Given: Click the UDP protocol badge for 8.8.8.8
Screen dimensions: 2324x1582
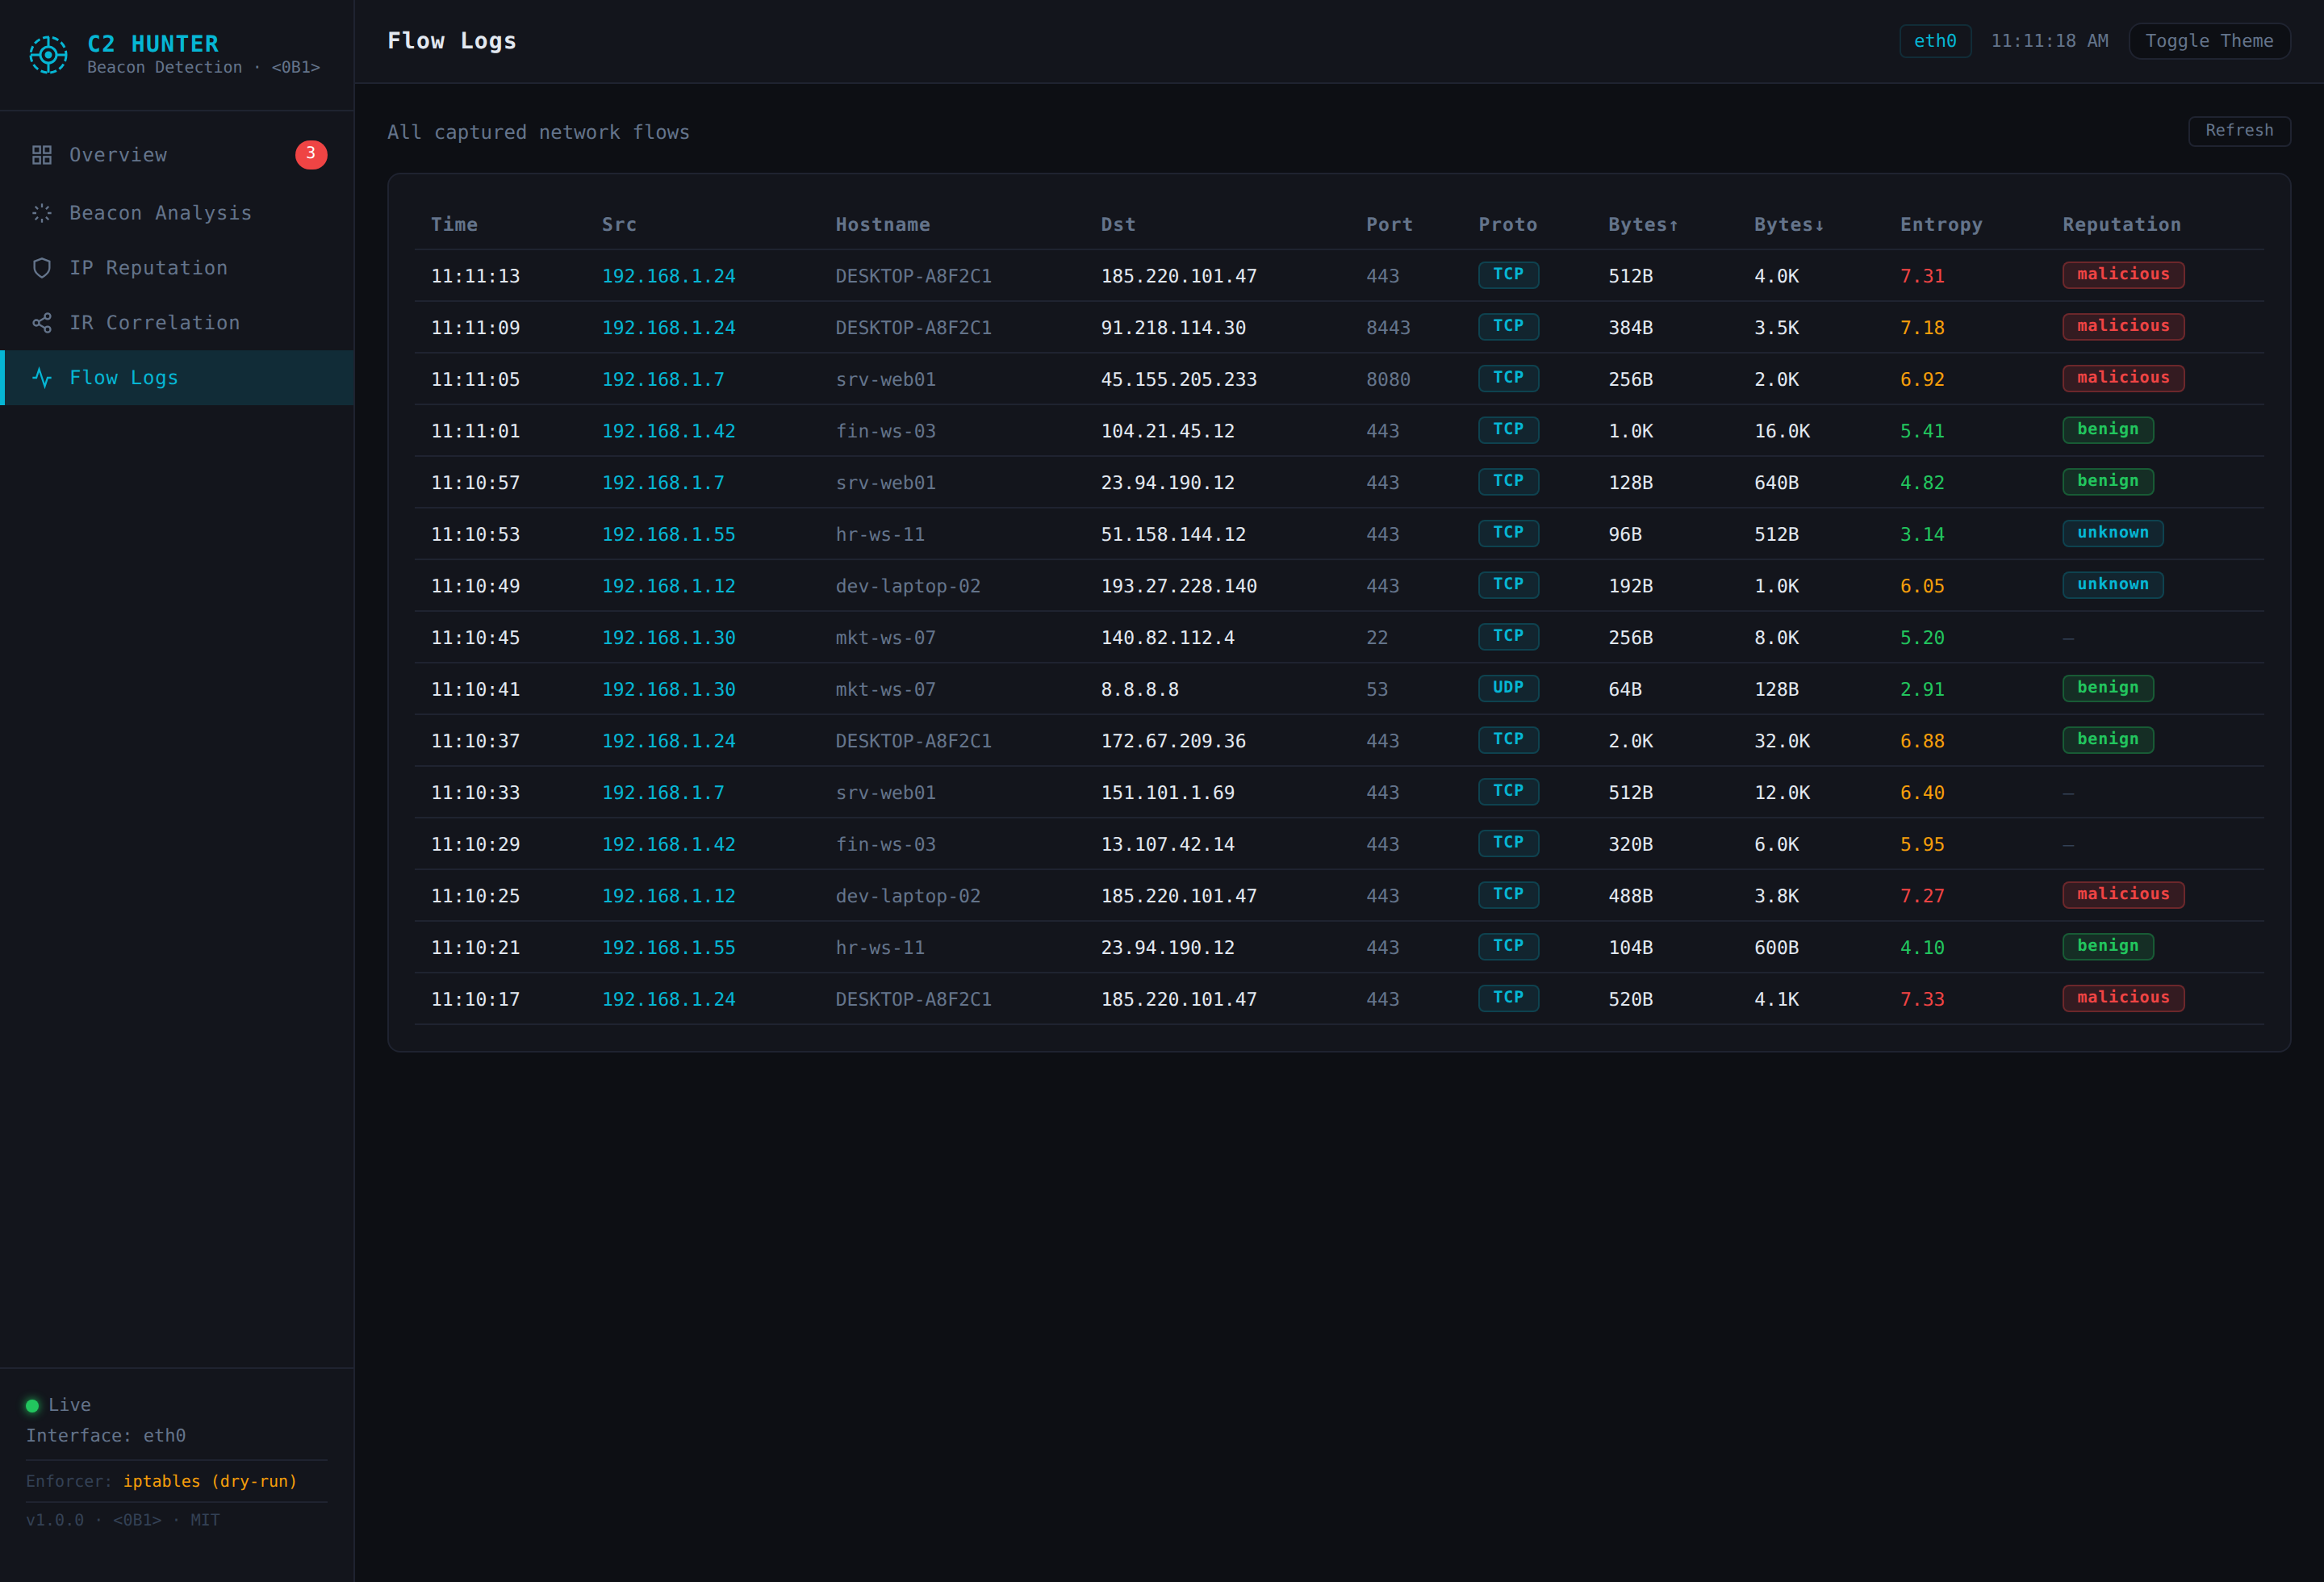Looking at the screenshot, I should tap(1508, 688).
